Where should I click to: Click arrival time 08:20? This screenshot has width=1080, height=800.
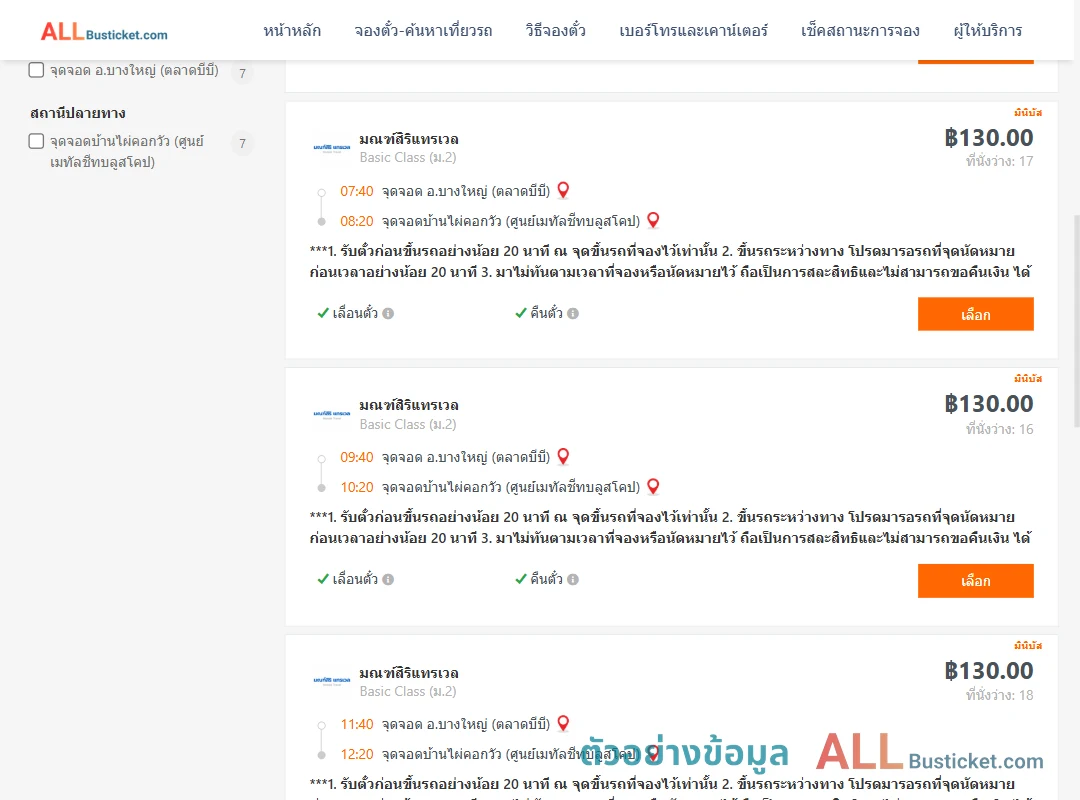(357, 221)
